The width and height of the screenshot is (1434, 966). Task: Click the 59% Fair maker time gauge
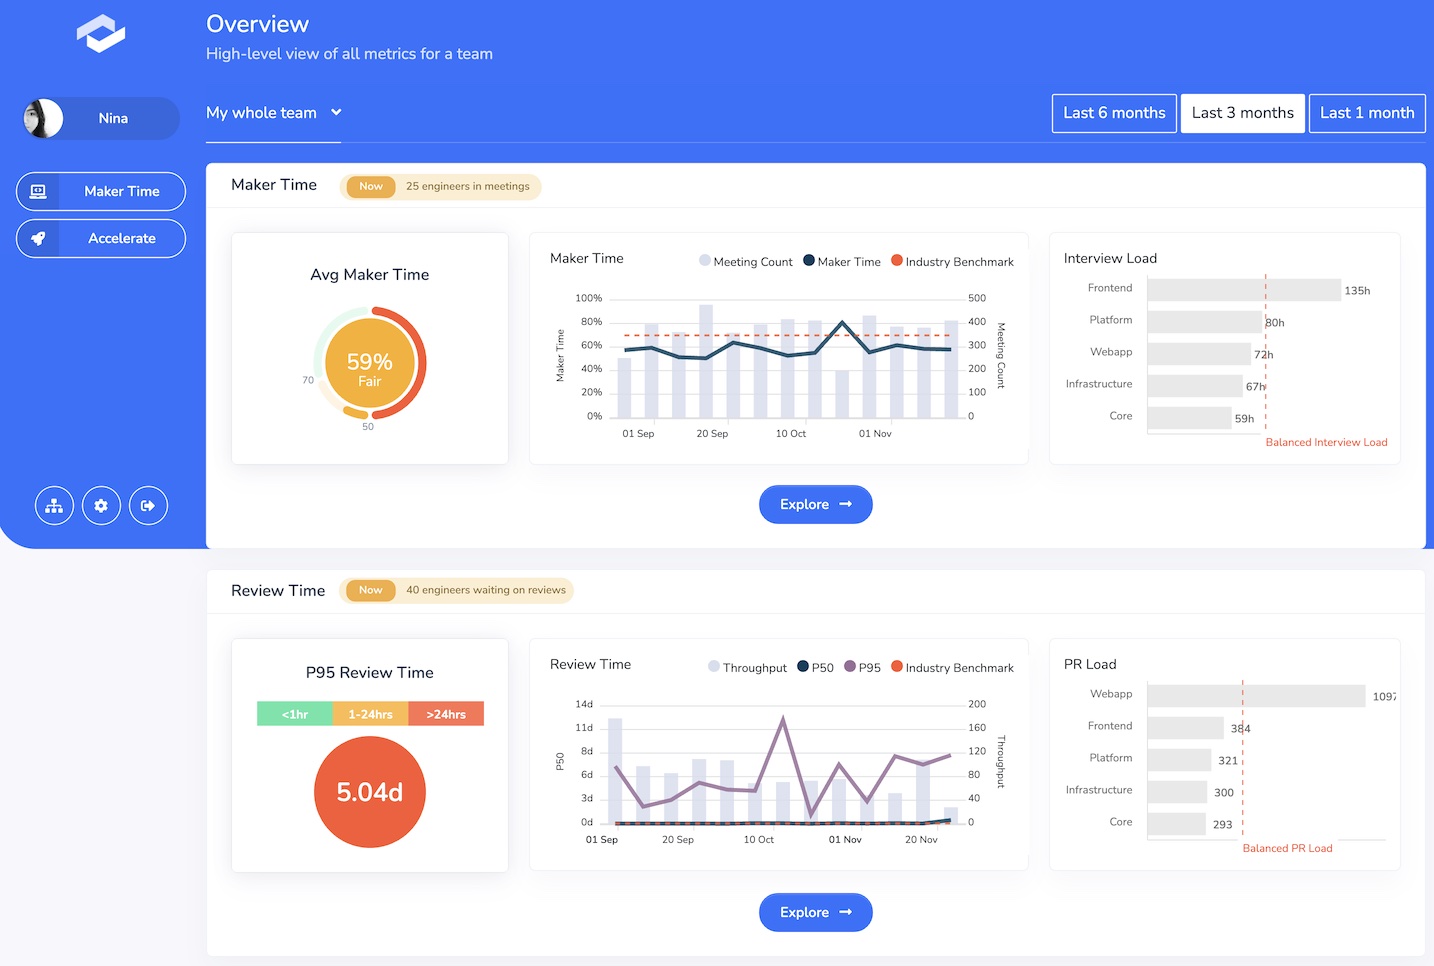click(x=370, y=363)
